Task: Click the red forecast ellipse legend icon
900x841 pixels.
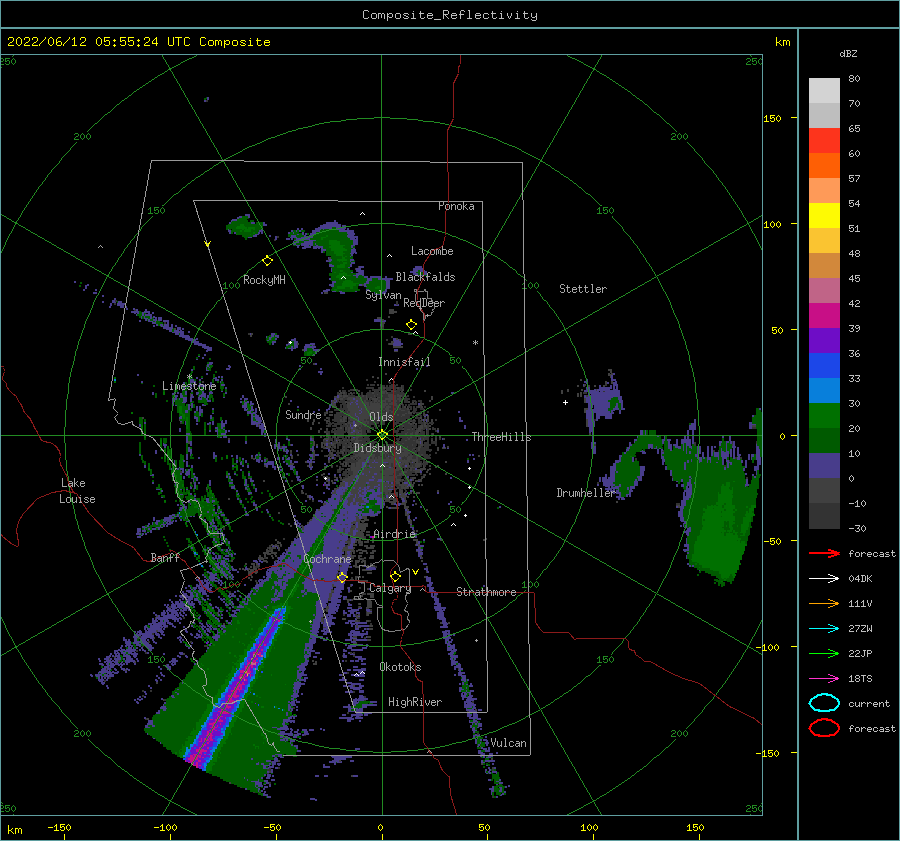Action: click(824, 728)
